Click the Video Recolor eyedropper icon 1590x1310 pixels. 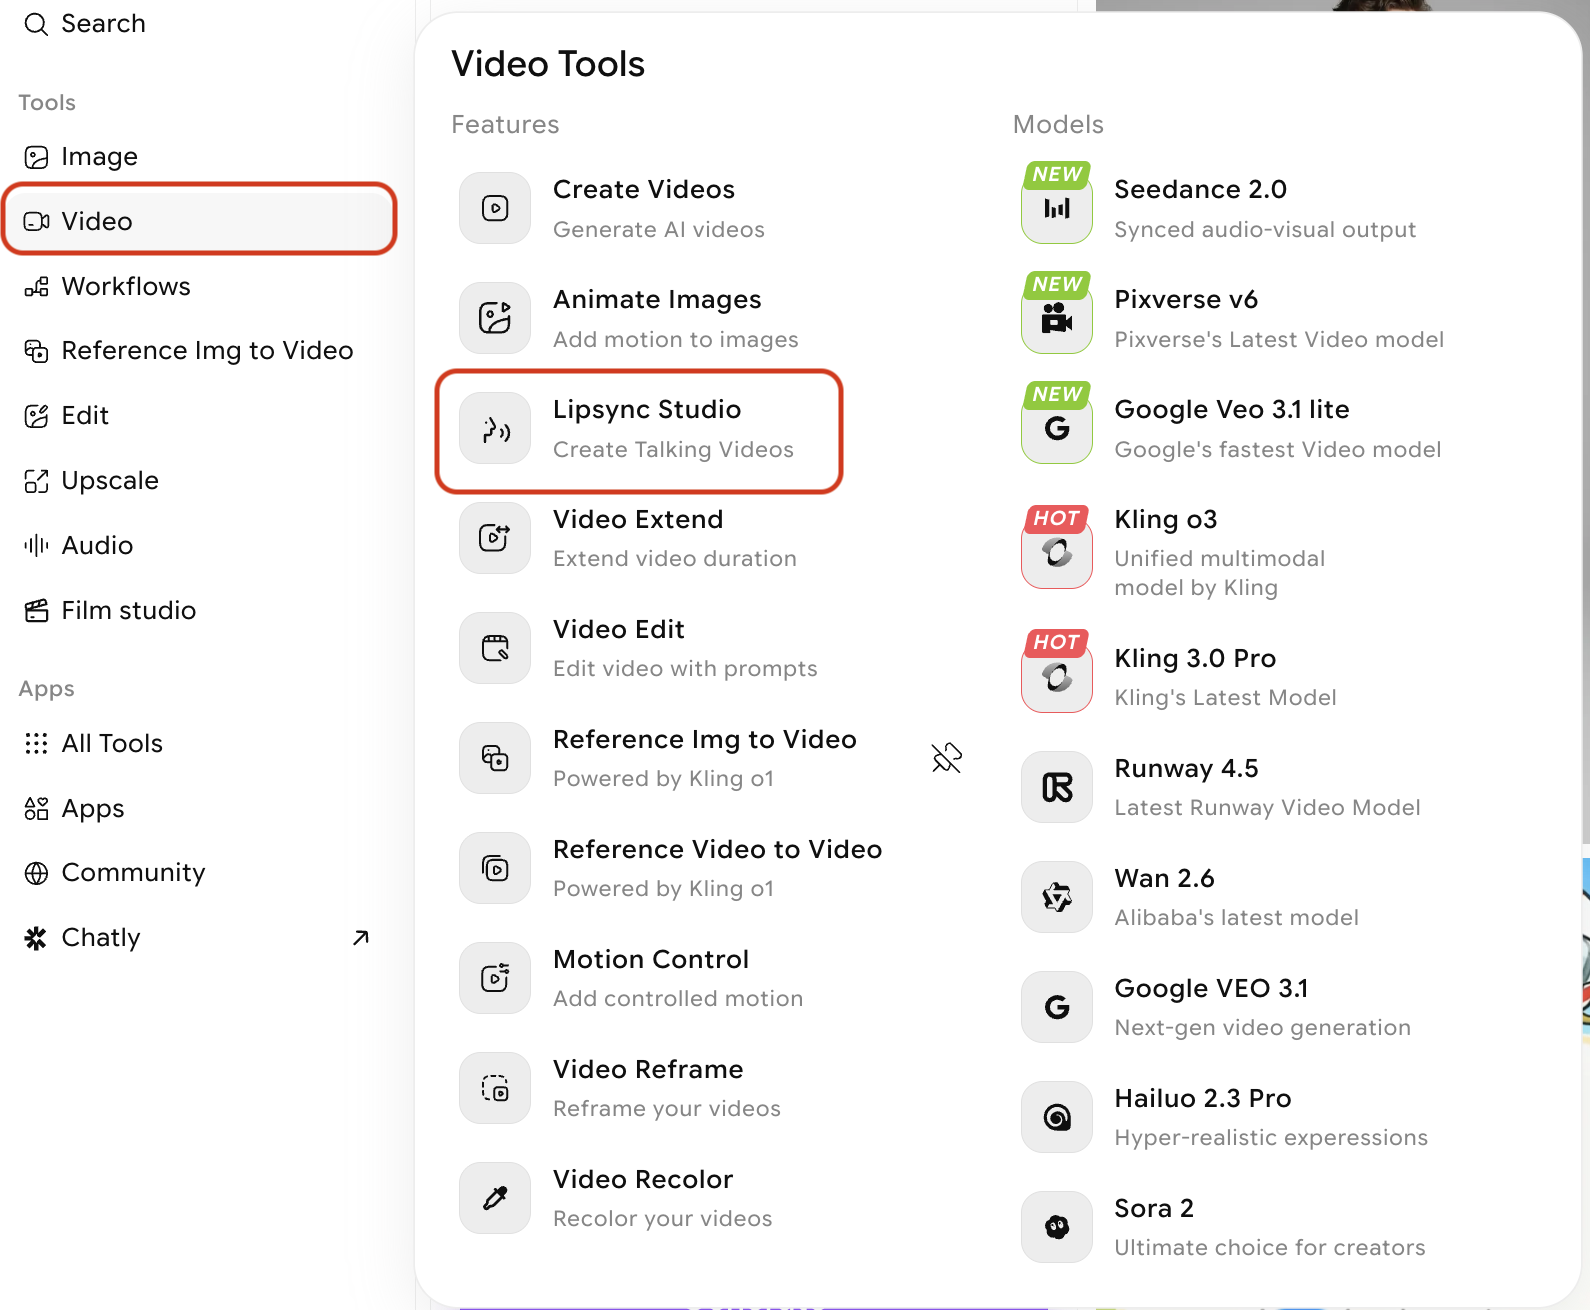495,1198
